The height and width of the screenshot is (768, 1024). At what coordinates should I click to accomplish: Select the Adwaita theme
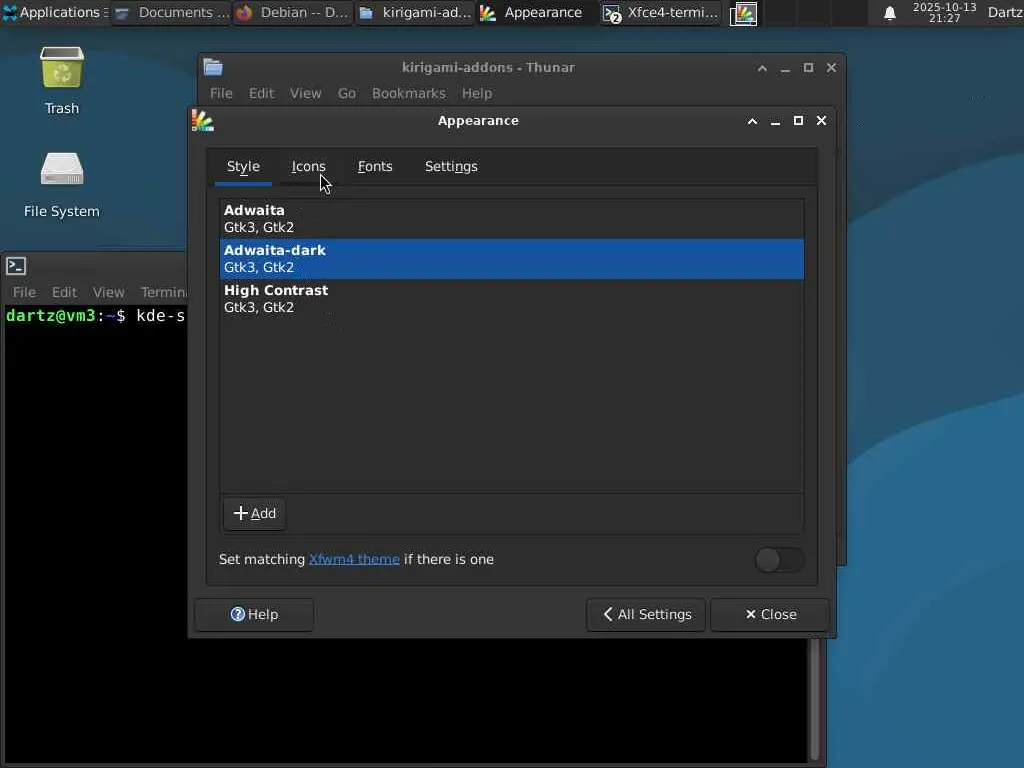pyautogui.click(x=512, y=219)
